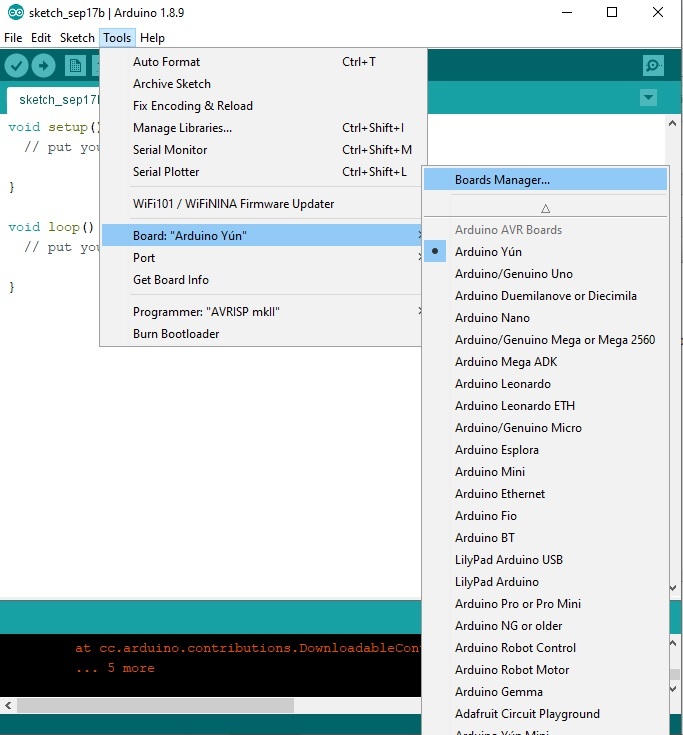Choose Arduino Mini board
This screenshot has width=683, height=735.
pyautogui.click(x=545, y=472)
